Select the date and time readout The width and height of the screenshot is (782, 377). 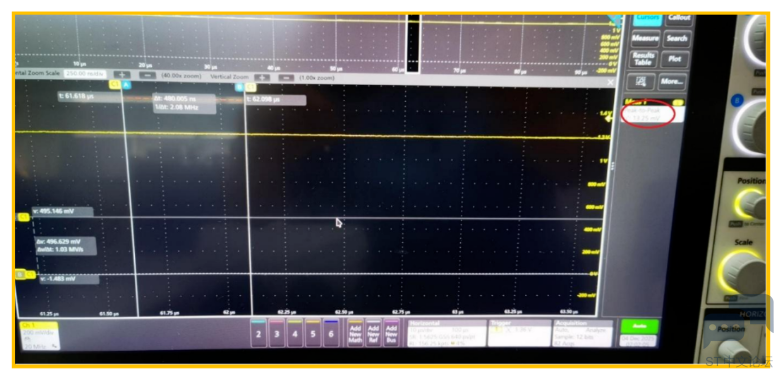(639, 341)
